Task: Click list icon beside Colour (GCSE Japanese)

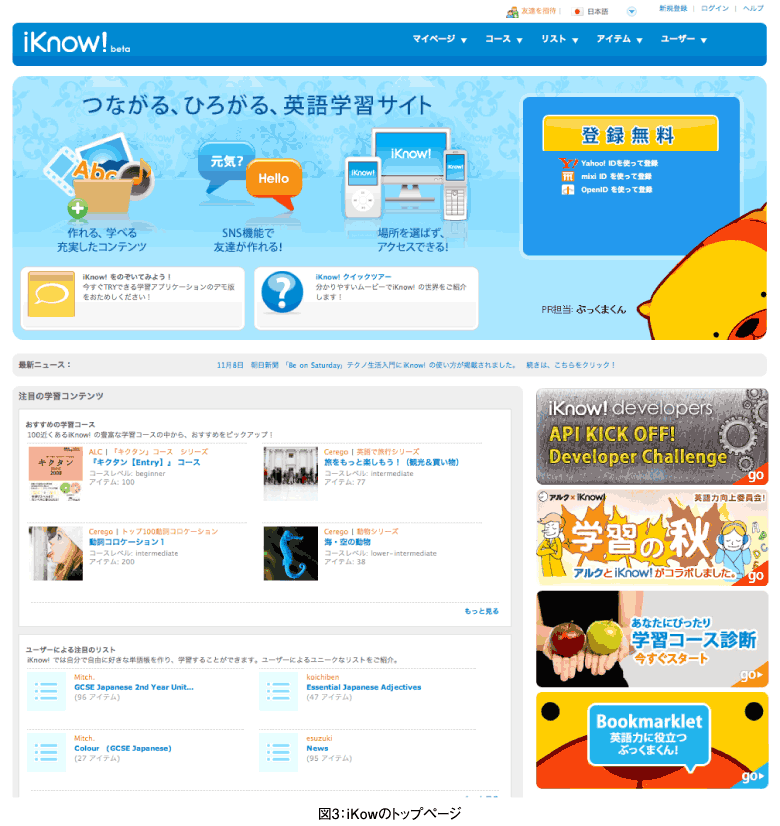Action: pyautogui.click(x=46, y=752)
